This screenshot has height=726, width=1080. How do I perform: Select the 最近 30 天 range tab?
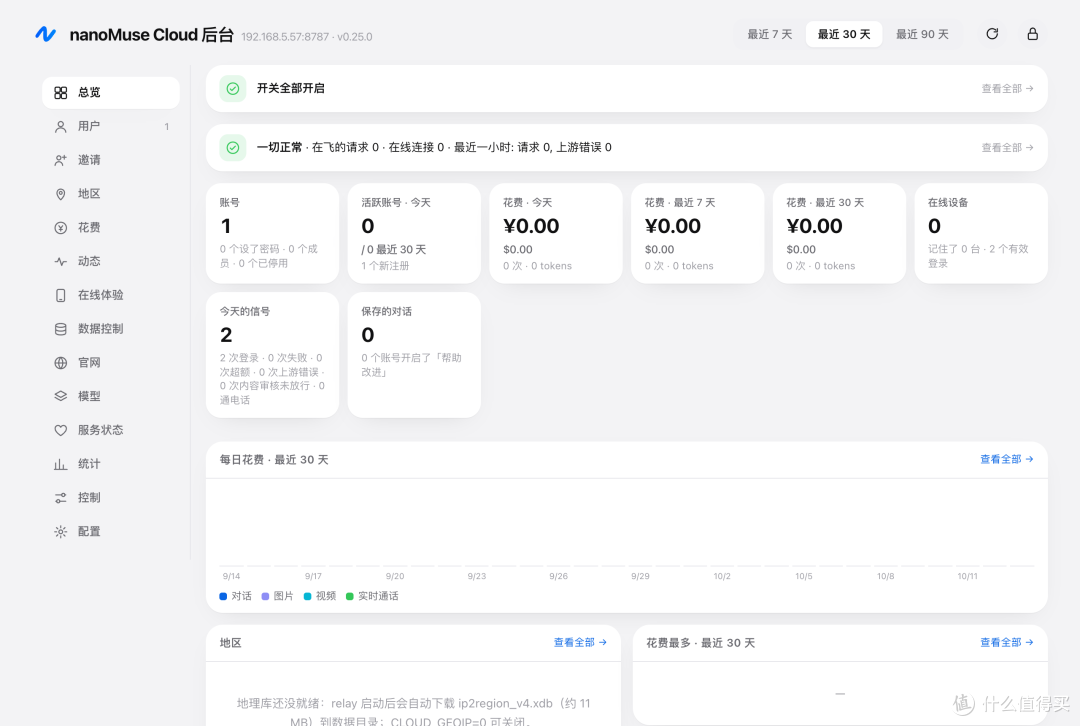pos(844,34)
